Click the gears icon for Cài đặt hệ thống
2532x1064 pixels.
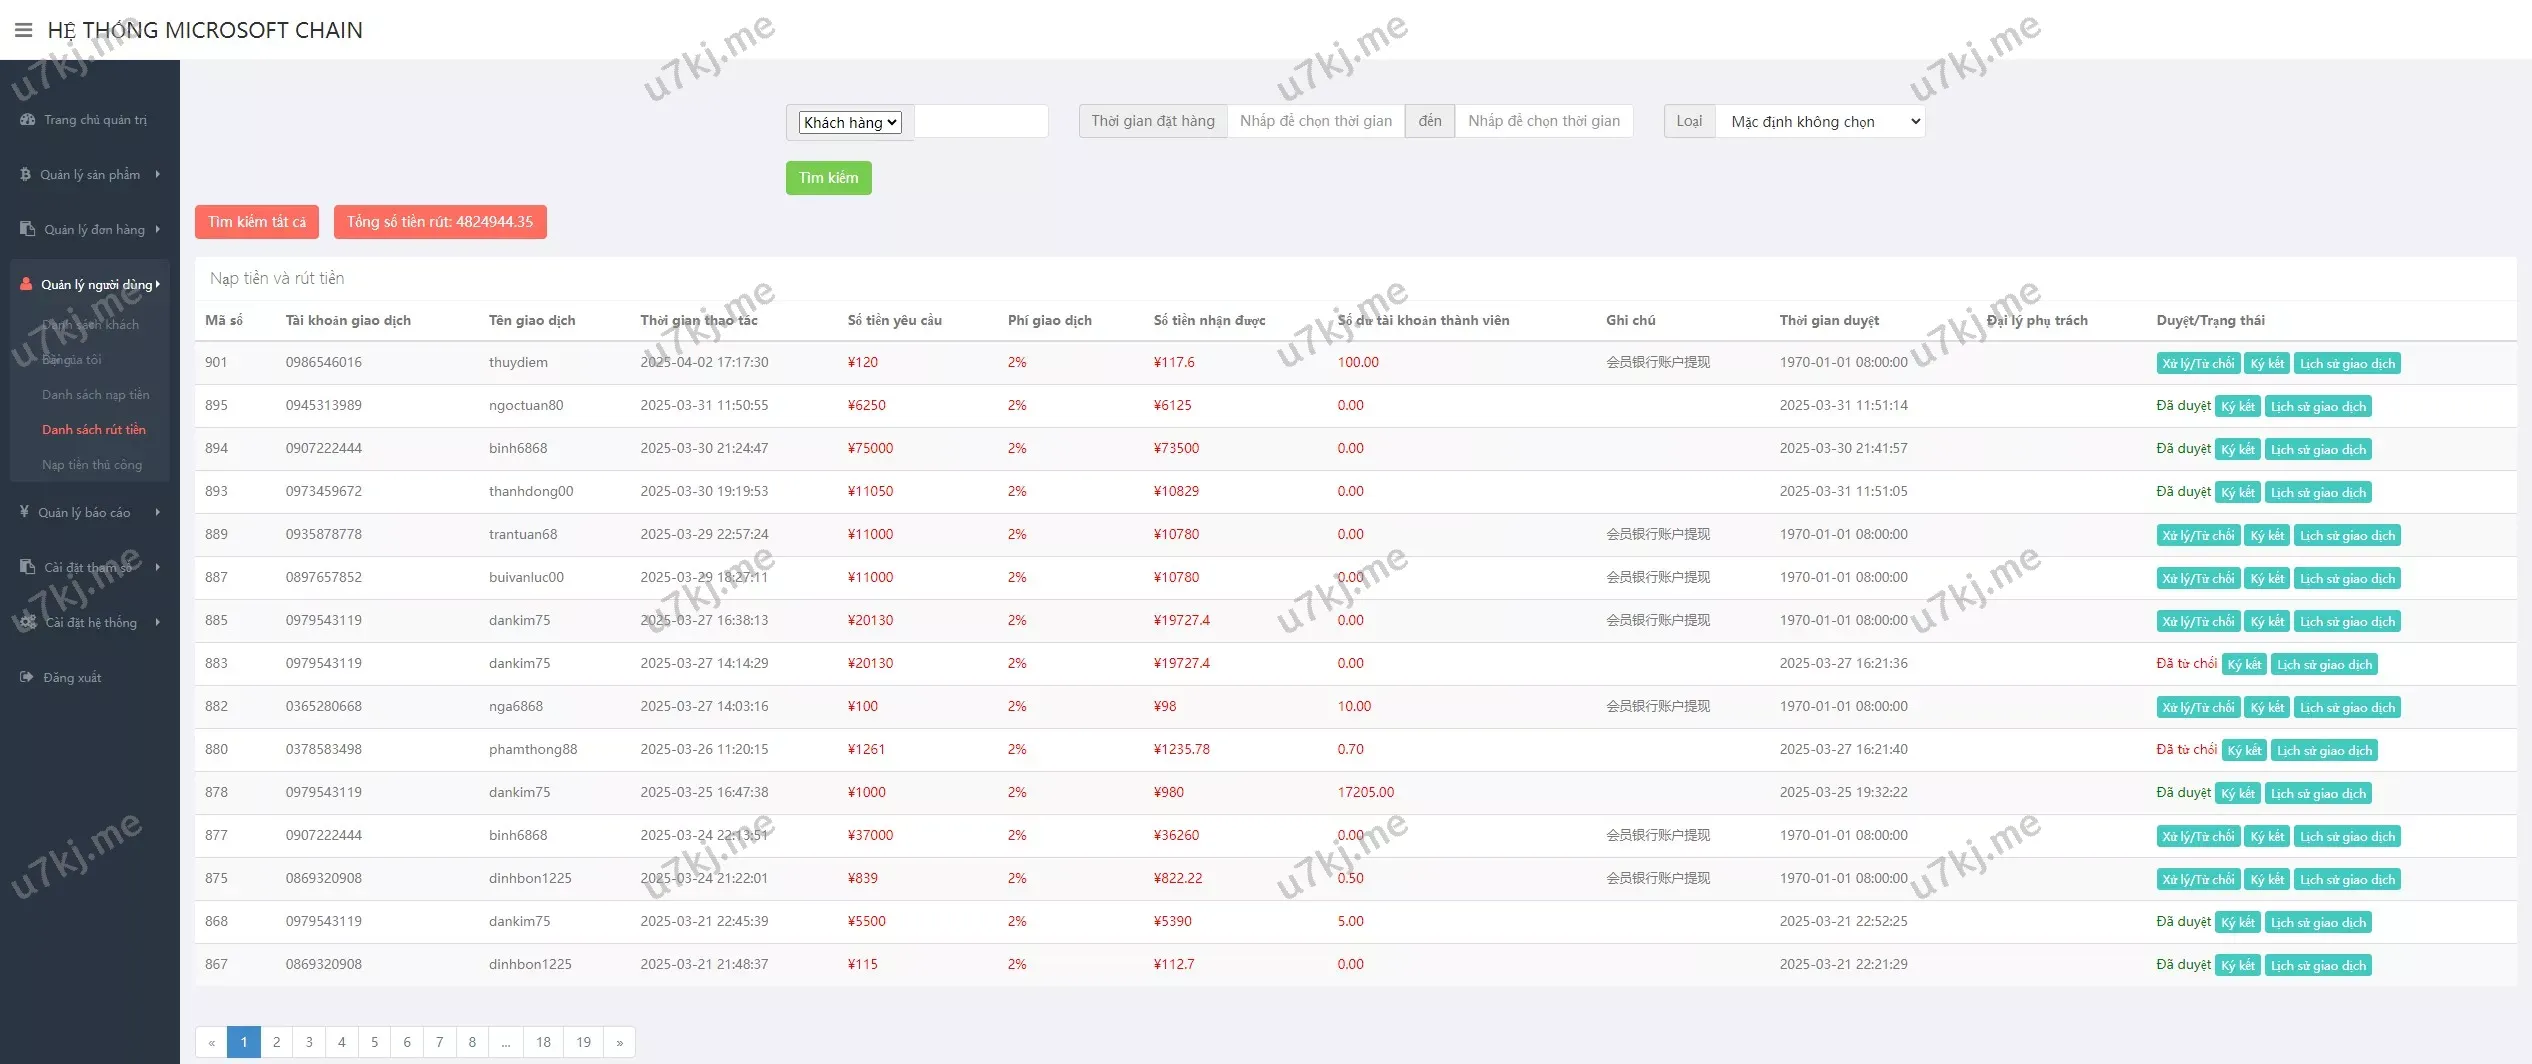pyautogui.click(x=27, y=622)
